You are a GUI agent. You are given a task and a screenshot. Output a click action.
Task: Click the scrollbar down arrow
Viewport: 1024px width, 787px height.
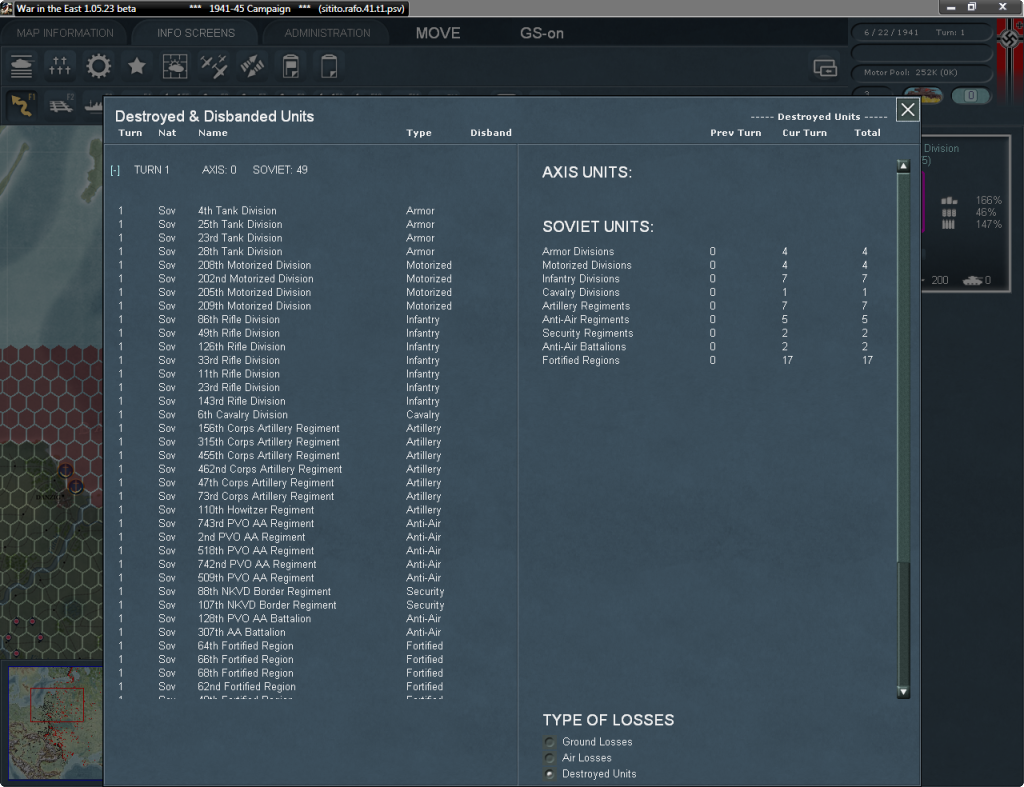tap(903, 692)
